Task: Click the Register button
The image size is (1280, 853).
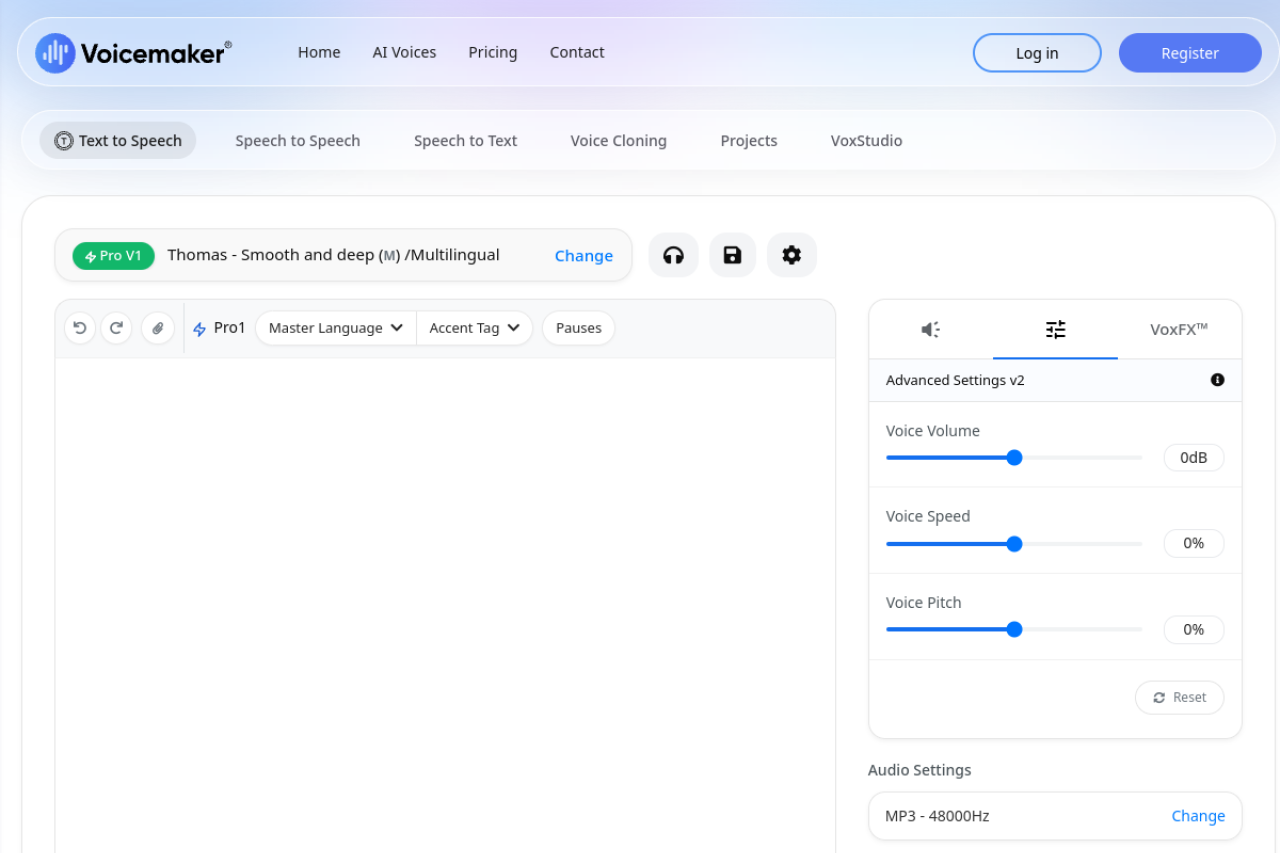Action: click(1190, 53)
